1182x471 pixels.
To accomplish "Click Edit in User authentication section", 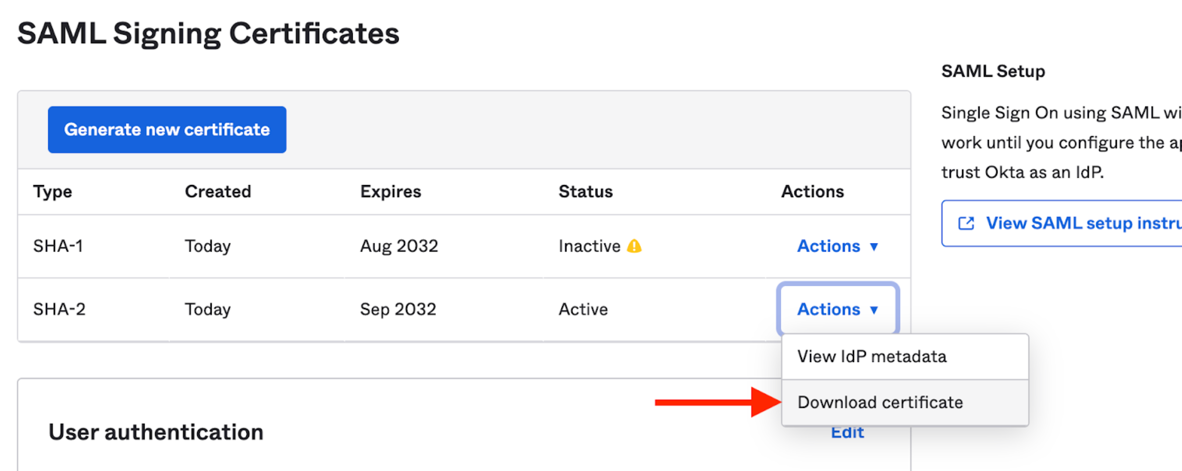I will [847, 432].
